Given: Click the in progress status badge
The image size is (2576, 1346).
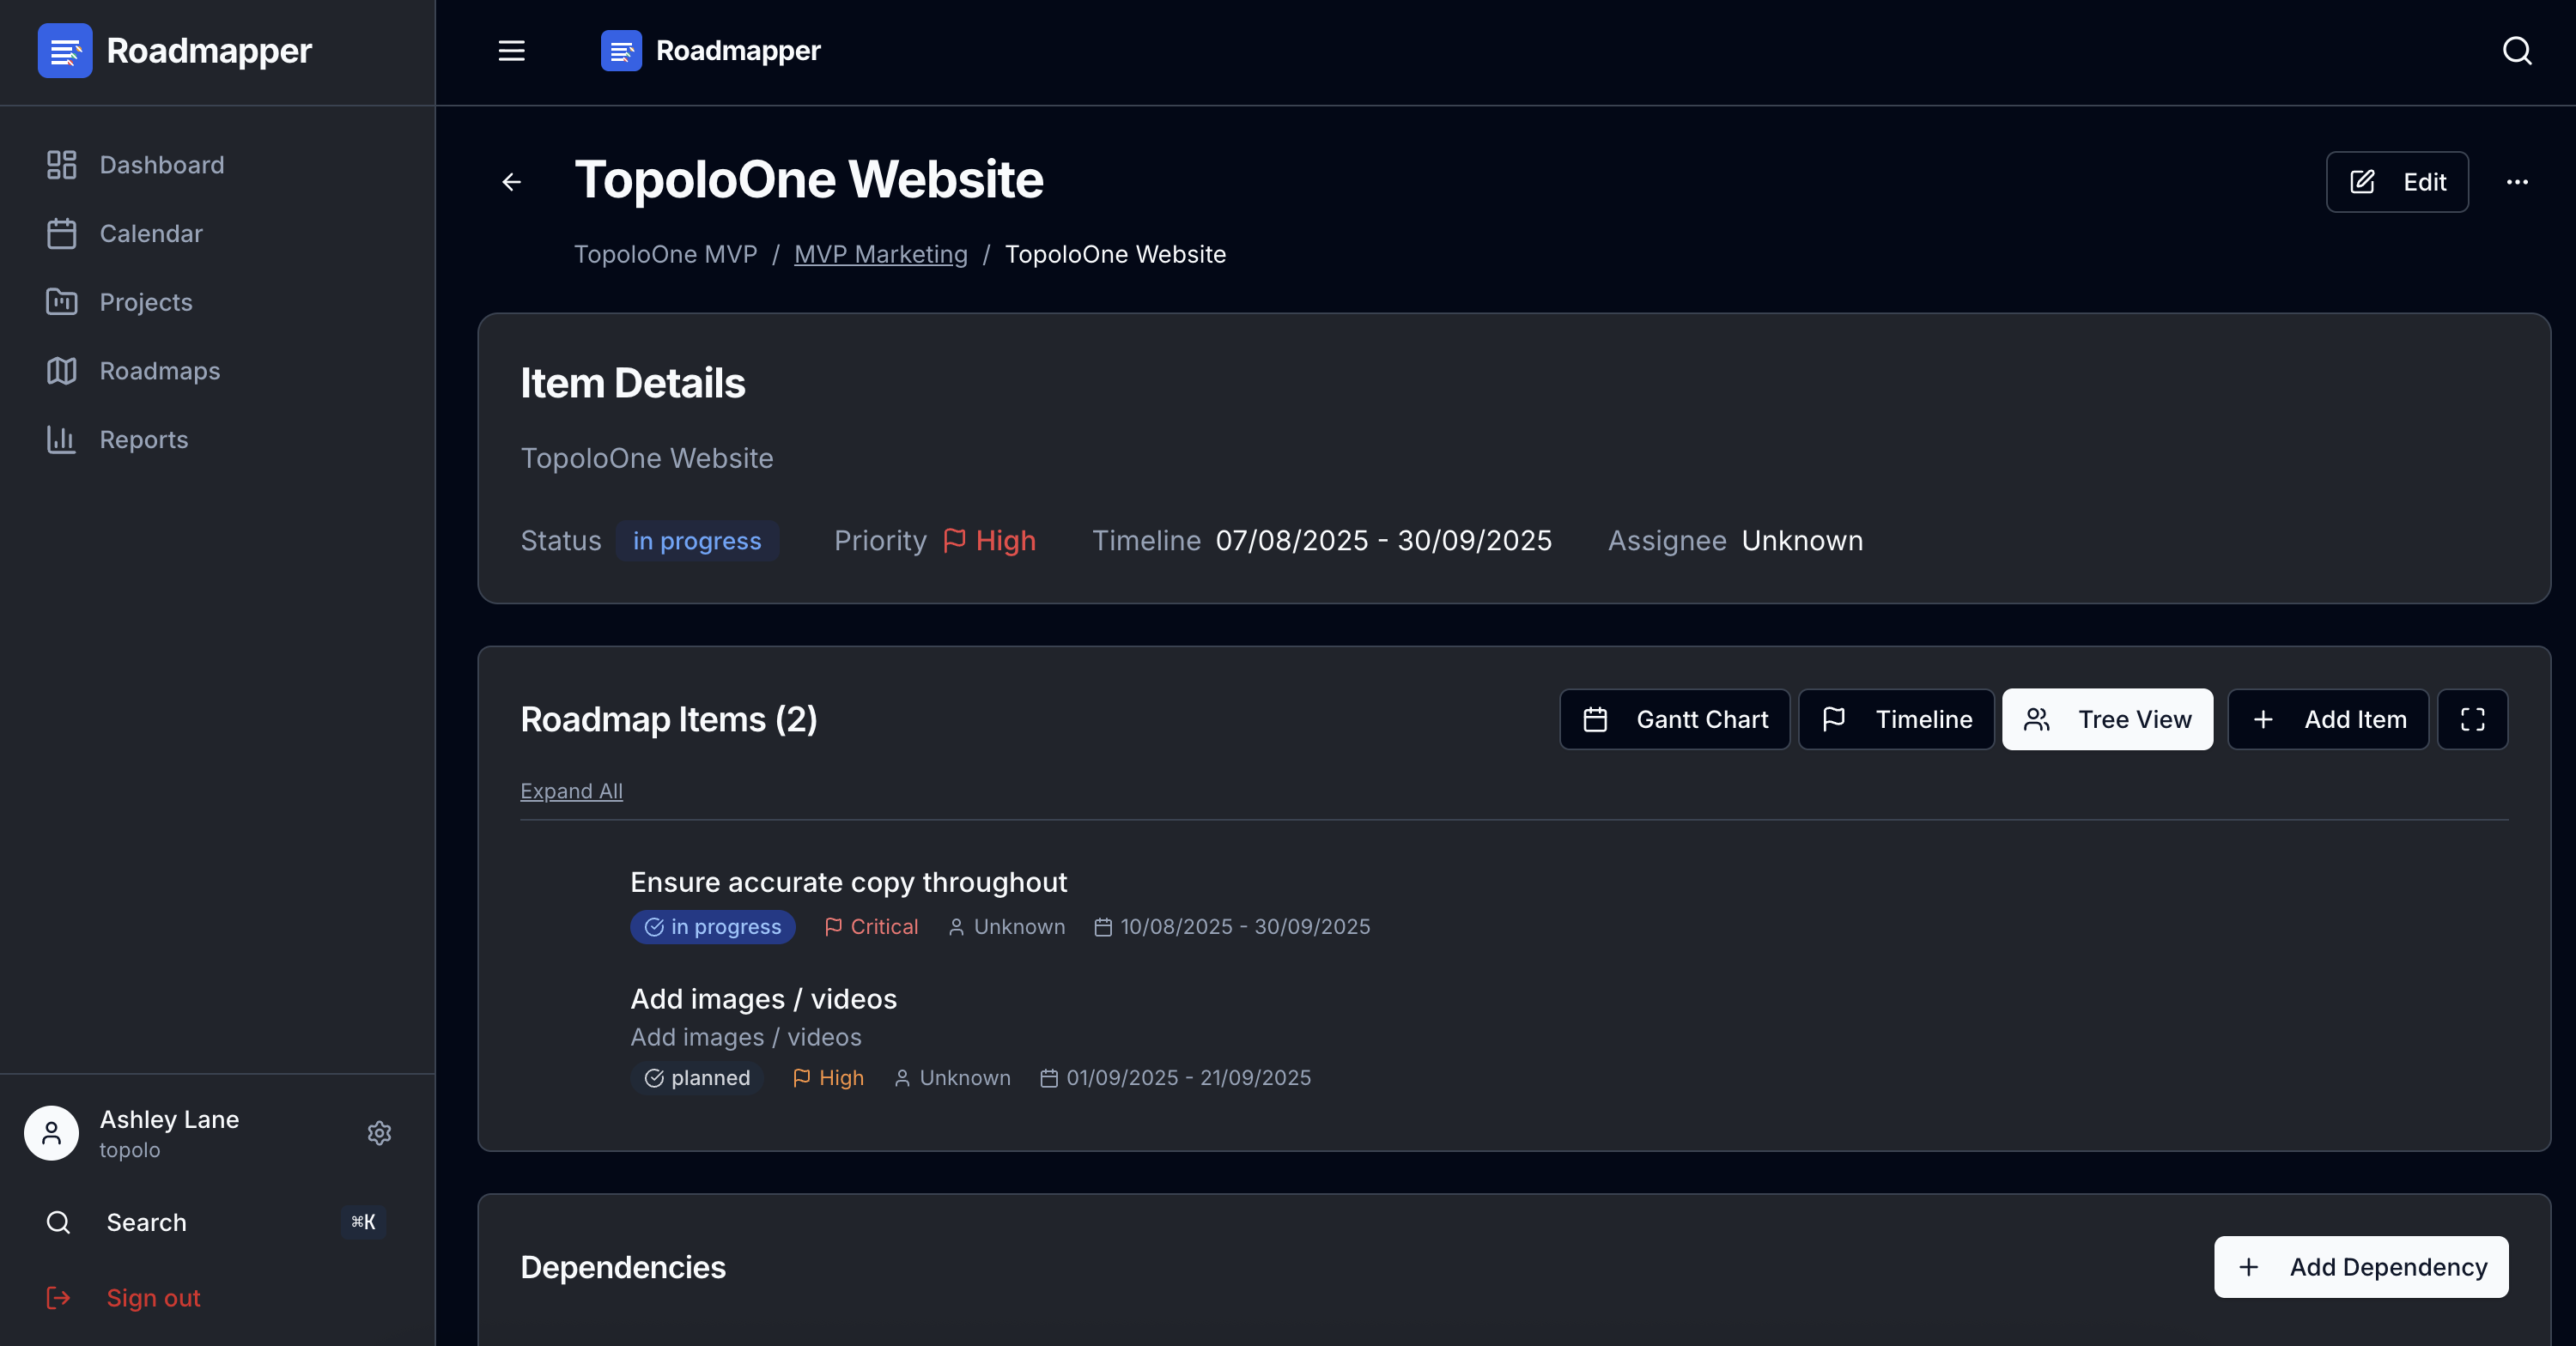Looking at the screenshot, I should pos(696,541).
